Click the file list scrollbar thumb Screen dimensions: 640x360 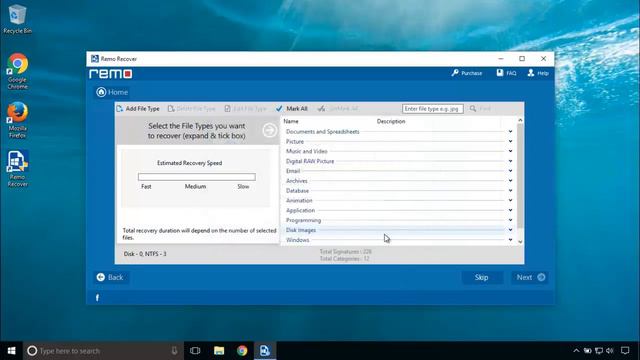click(x=520, y=176)
